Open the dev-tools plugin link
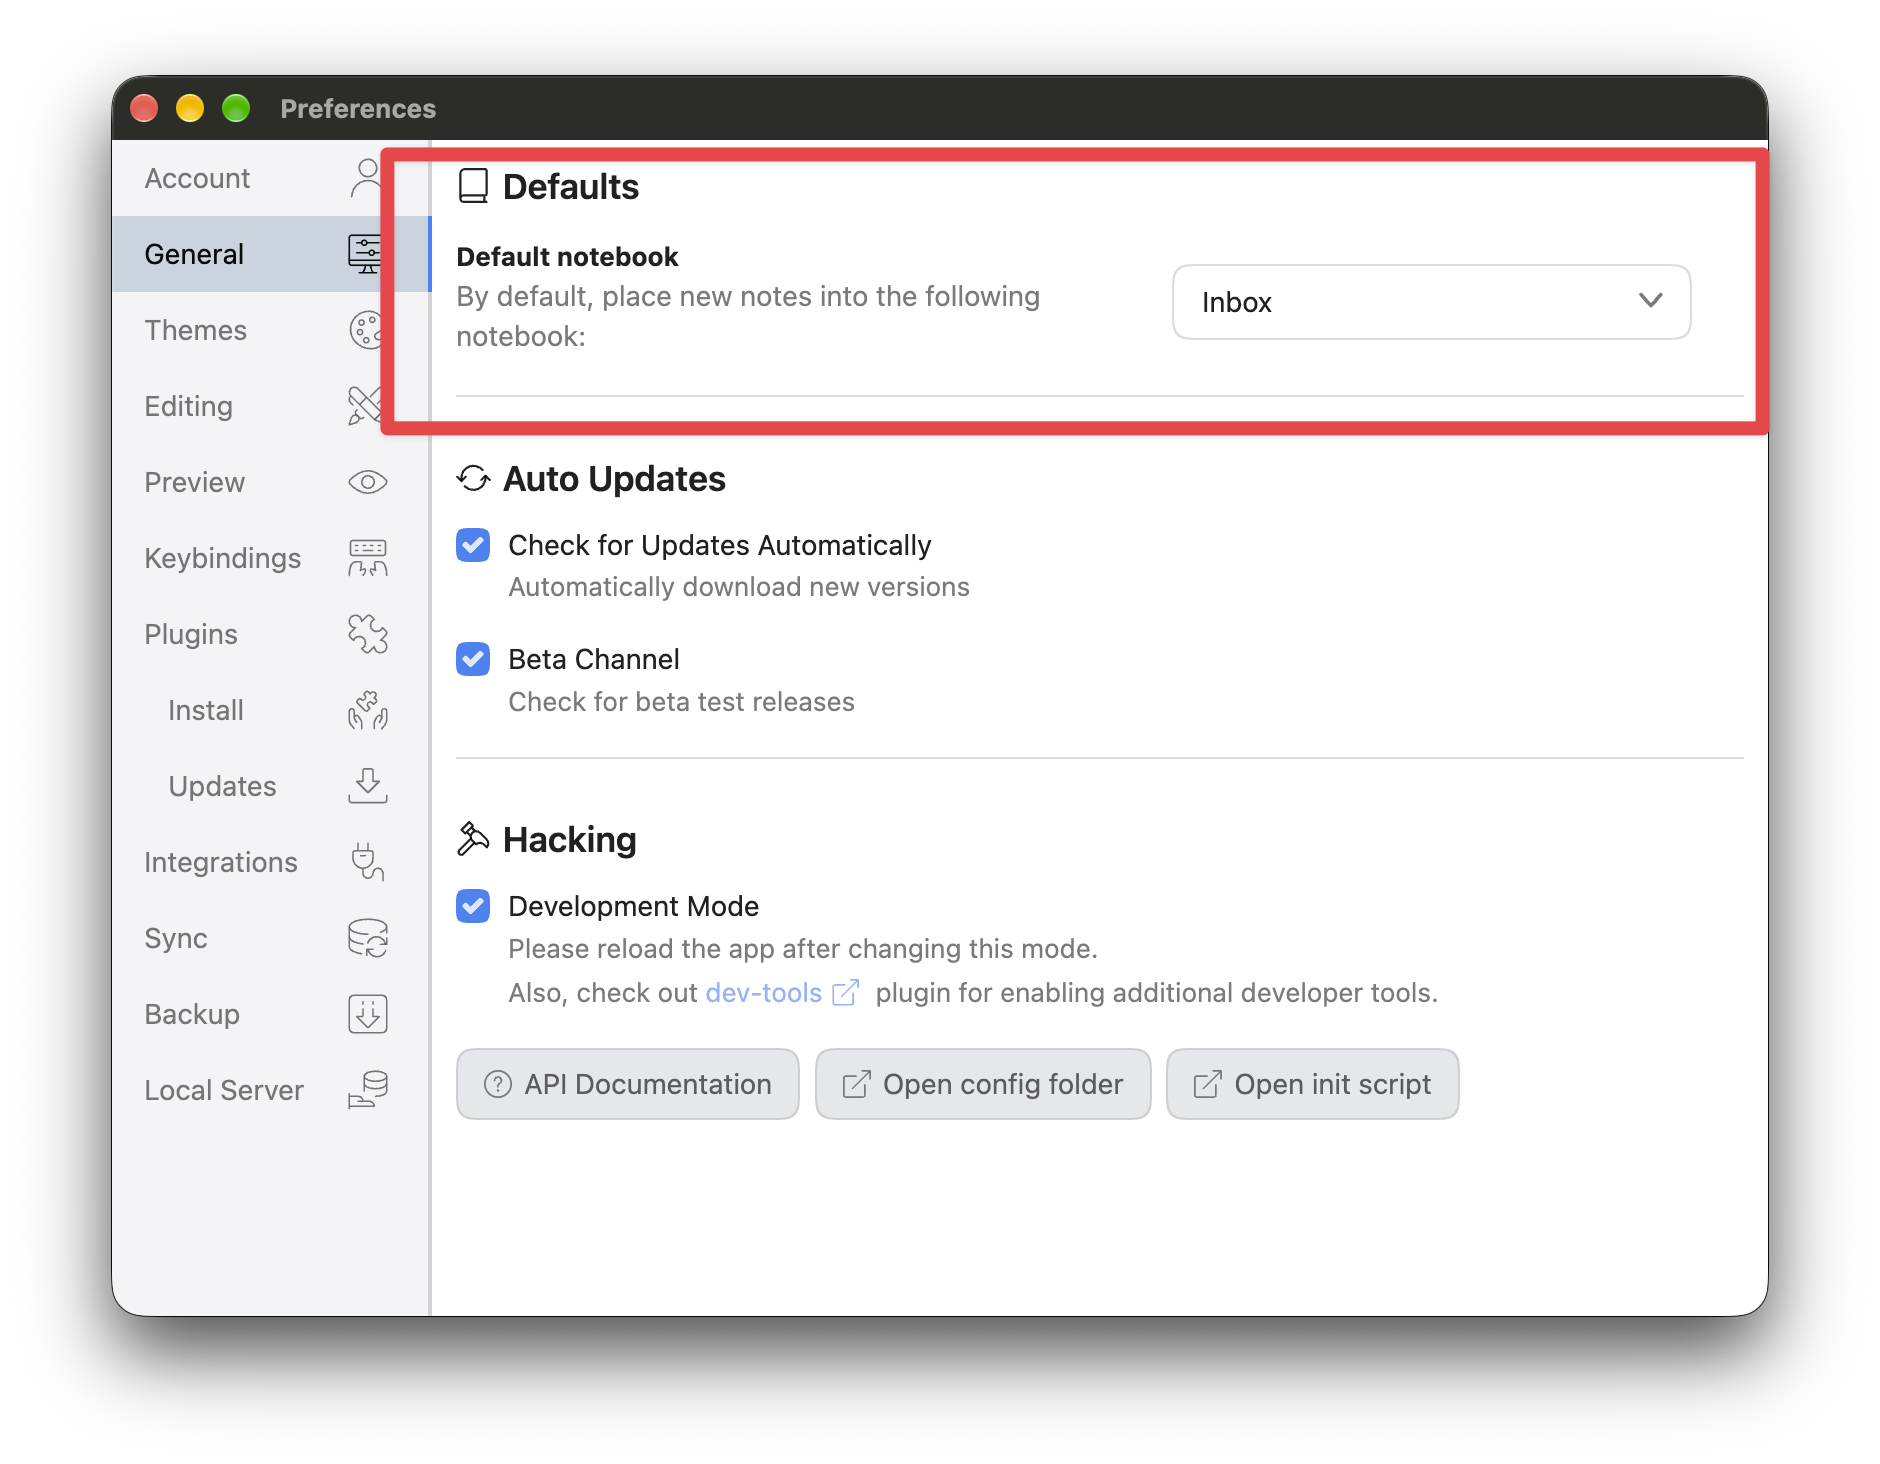Viewport: 1880px width, 1464px height. [x=764, y=992]
